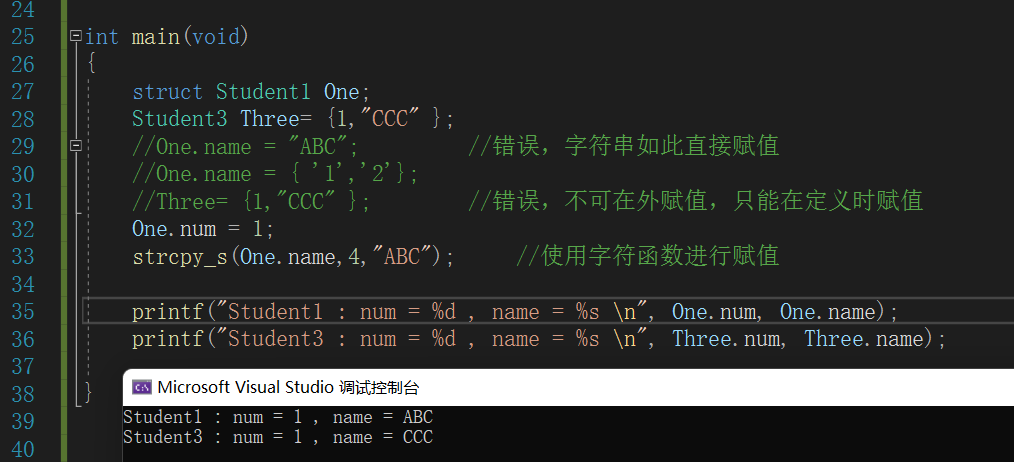The image size is (1014, 462).
Task: Click line number 33 in the gutter
Action: coord(23,256)
